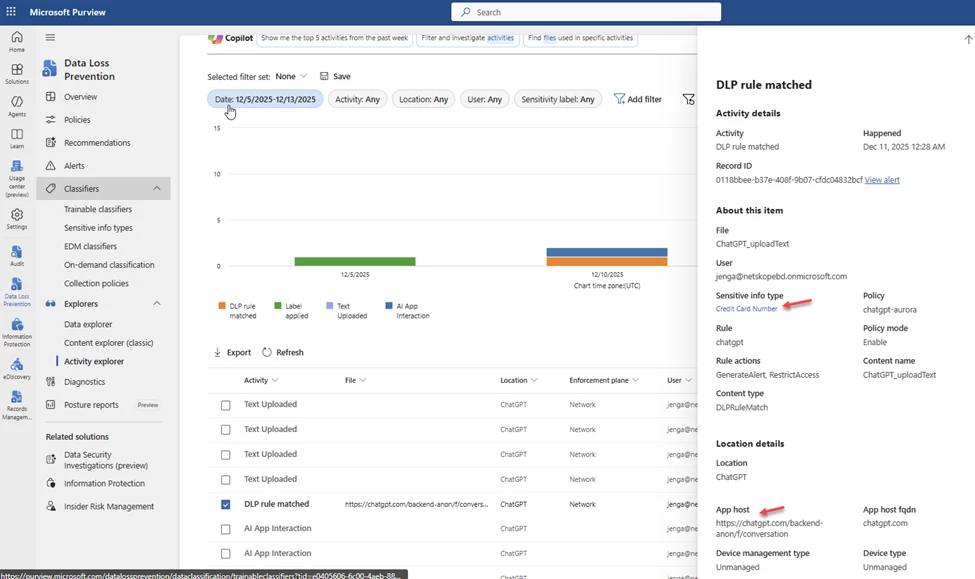Click 'Filter and investigate activities' prompt

coord(468,38)
